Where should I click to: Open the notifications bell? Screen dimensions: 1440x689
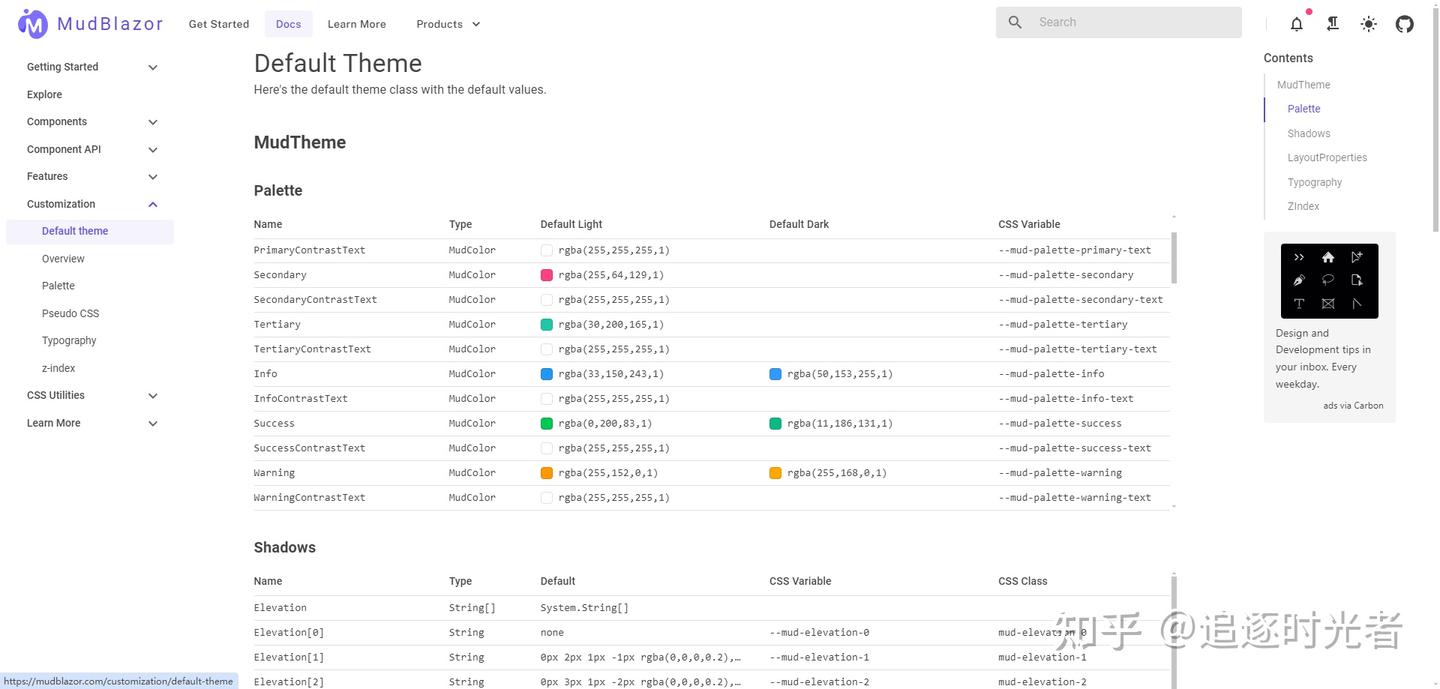coord(1296,24)
